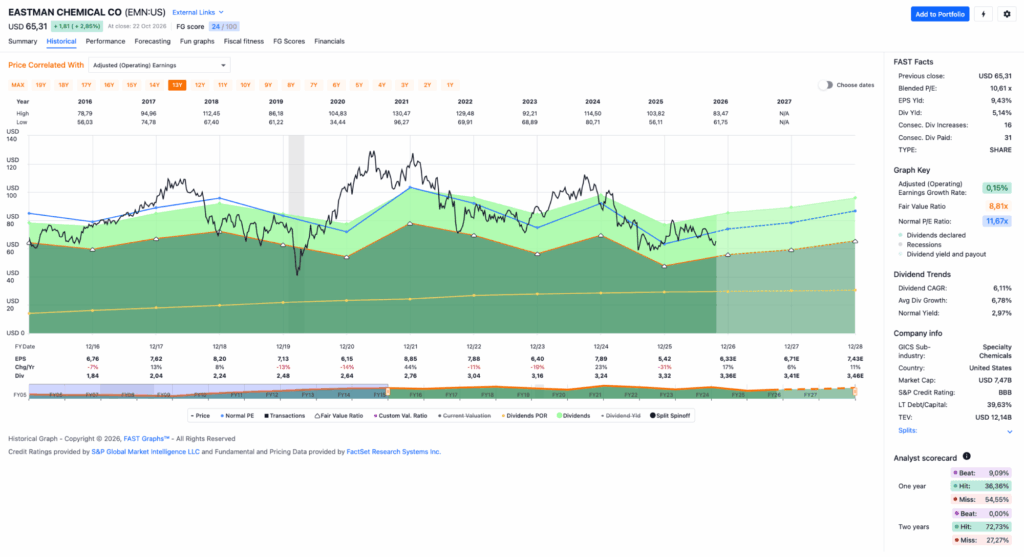Grab the left handle of timeline range slider
The height and width of the screenshot is (557, 1024).
click(387, 392)
